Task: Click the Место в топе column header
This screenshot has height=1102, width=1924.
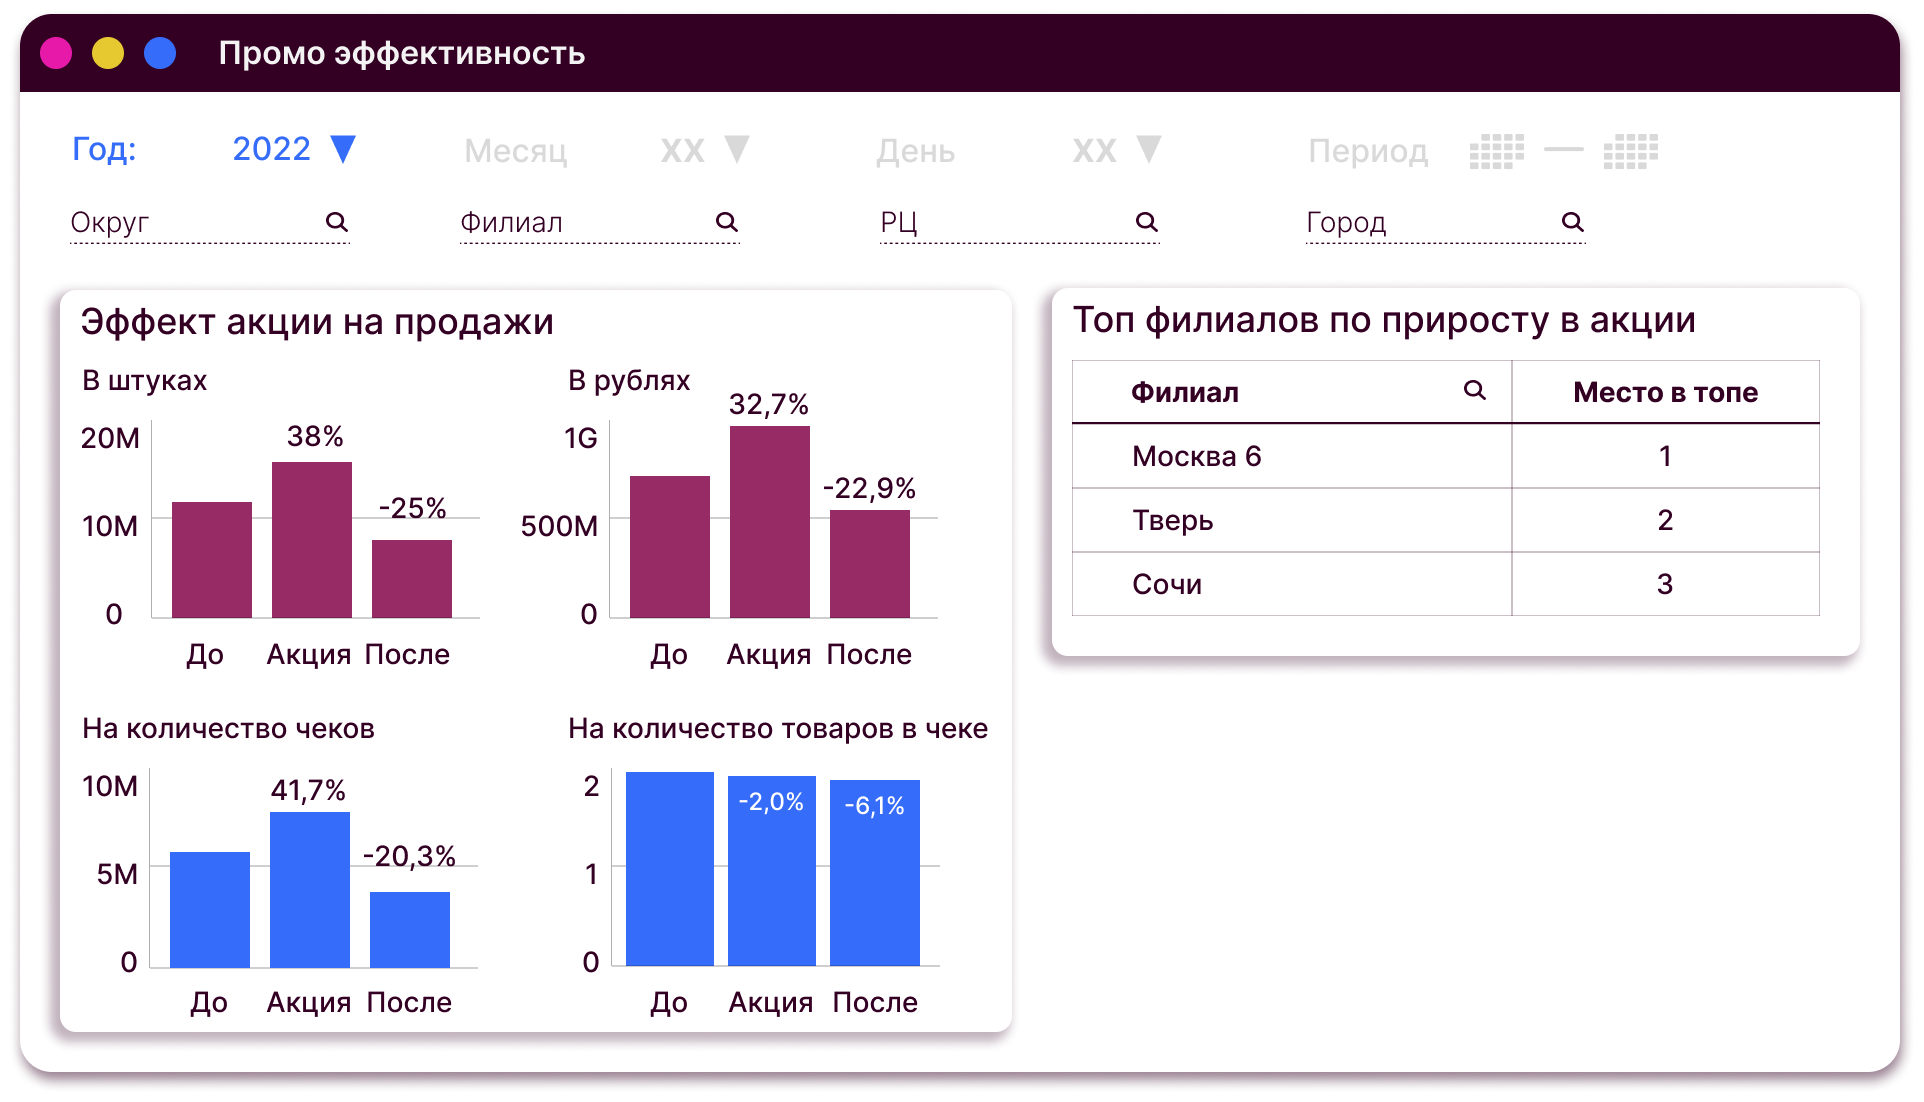Action: coord(1665,392)
